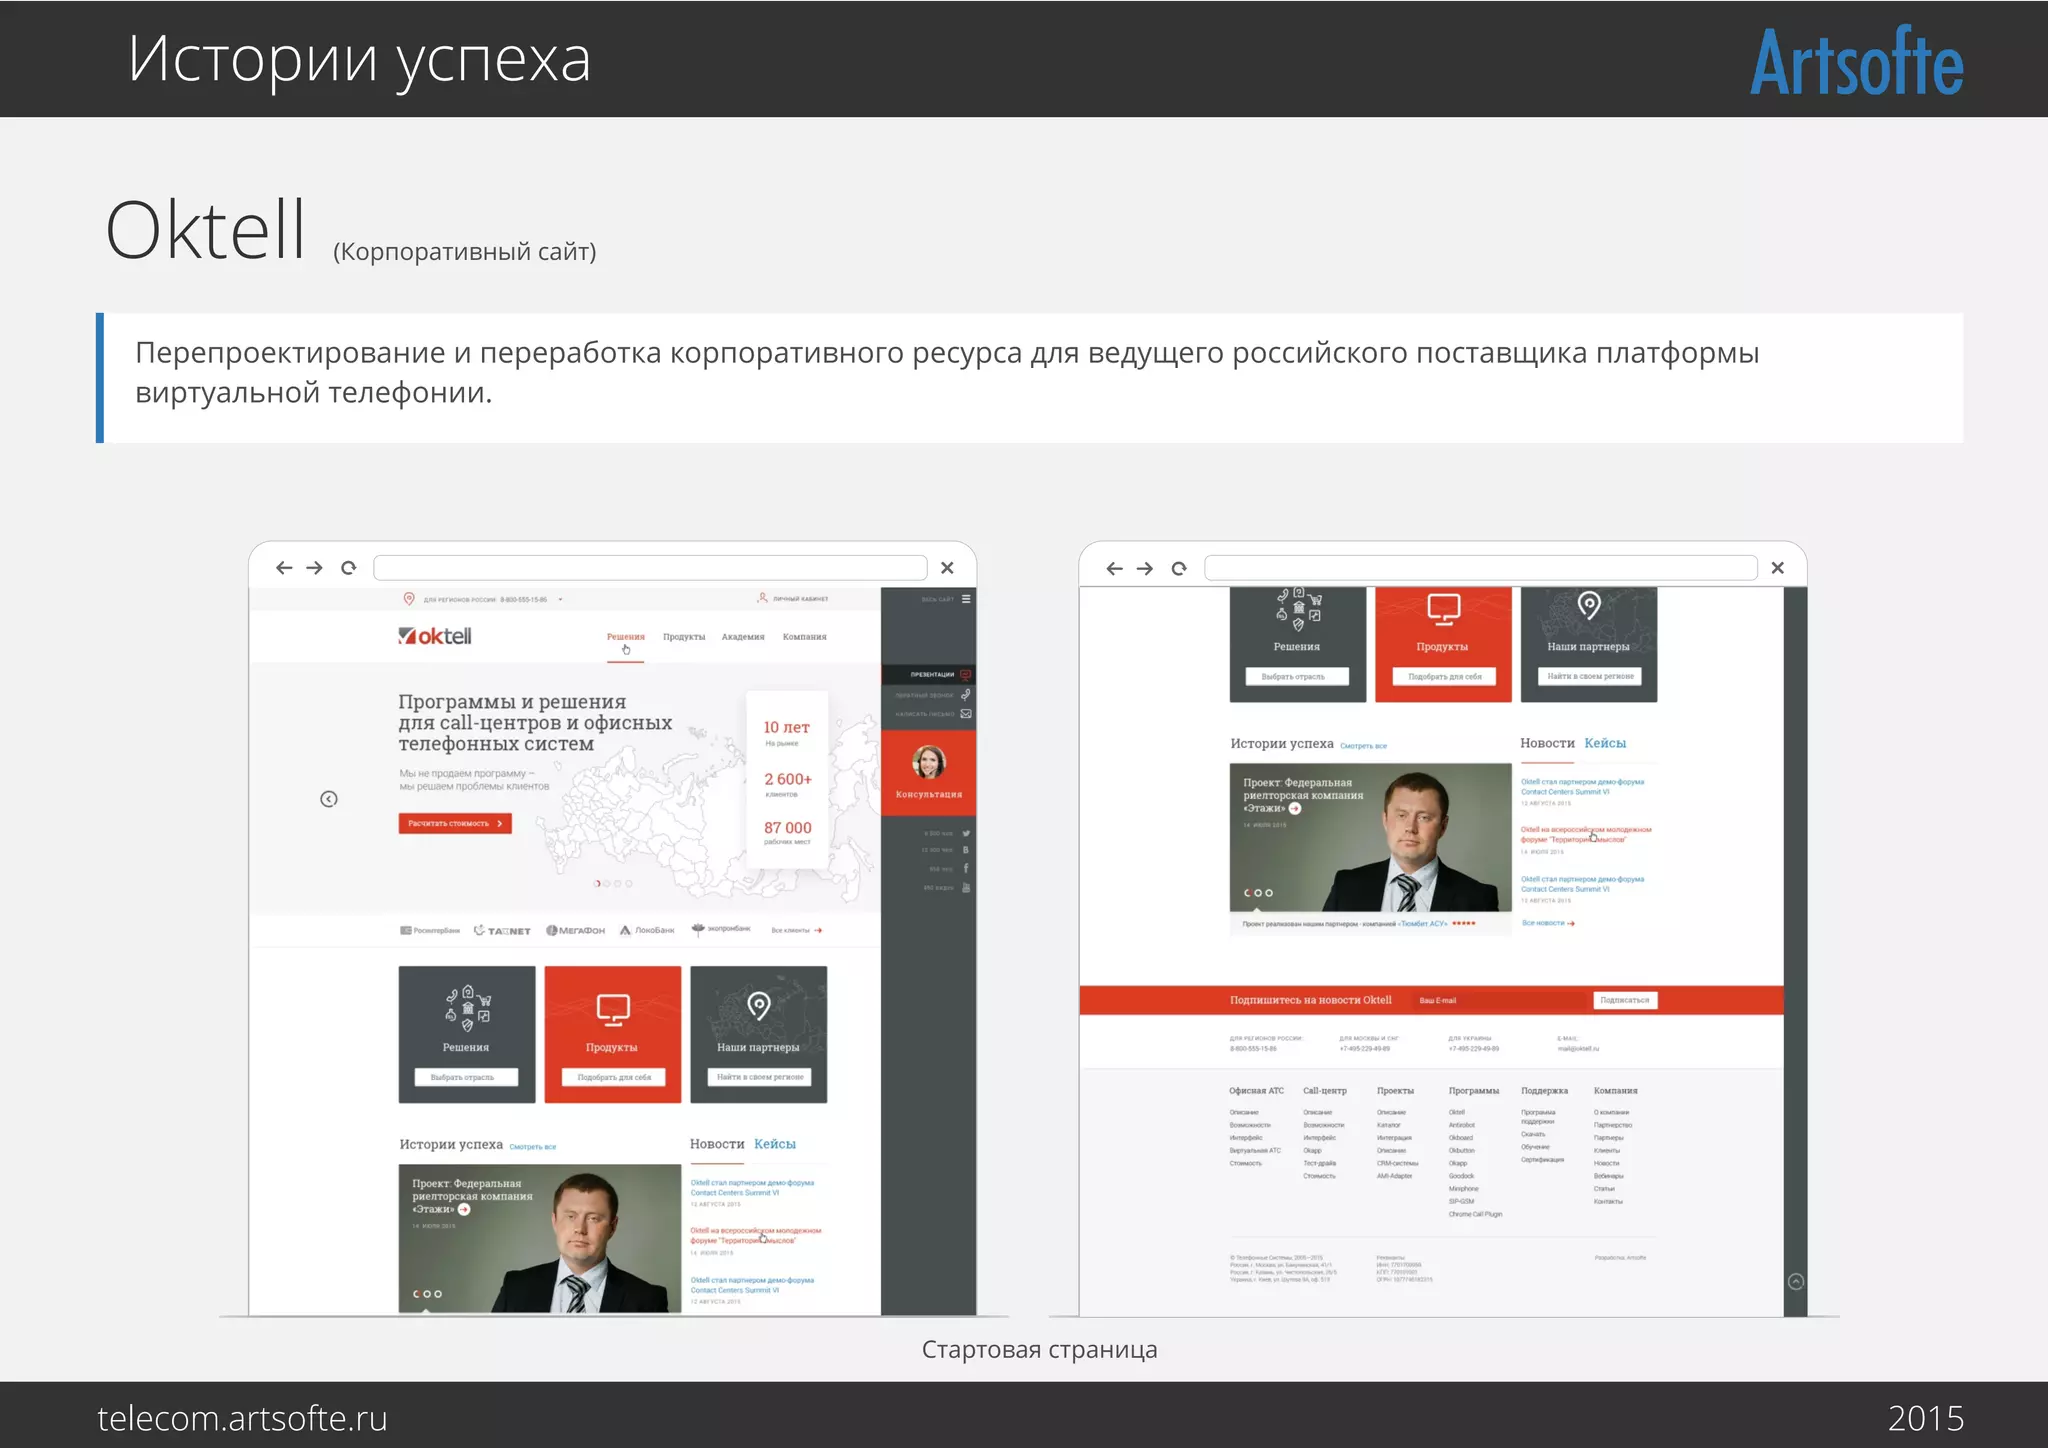Click Найти в своем регионе in right mockup
This screenshot has height=1448, width=2048.
[1590, 676]
